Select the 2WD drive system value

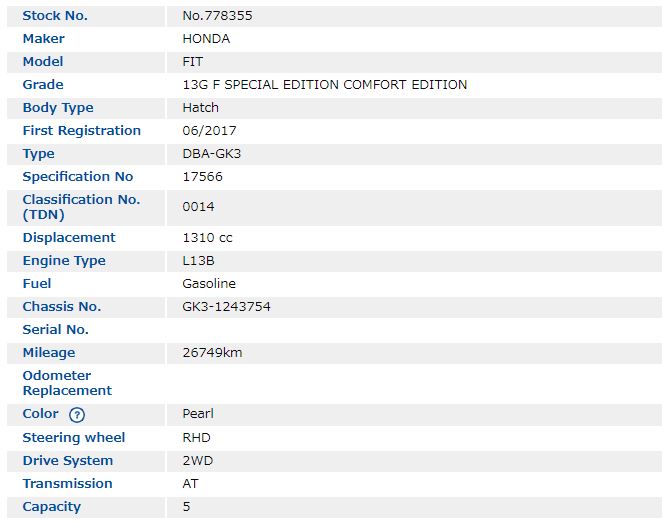pyautogui.click(x=197, y=461)
